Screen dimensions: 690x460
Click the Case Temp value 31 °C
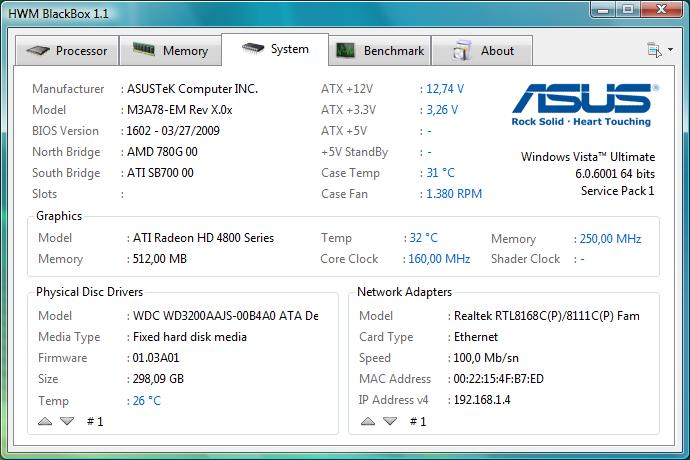click(440, 173)
